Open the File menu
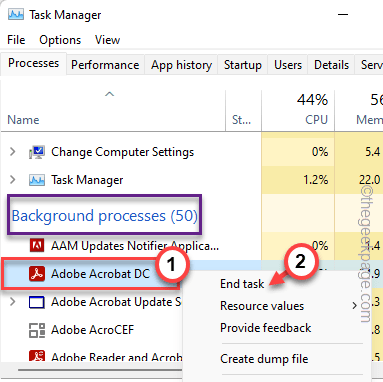383x382 pixels. 16,40
